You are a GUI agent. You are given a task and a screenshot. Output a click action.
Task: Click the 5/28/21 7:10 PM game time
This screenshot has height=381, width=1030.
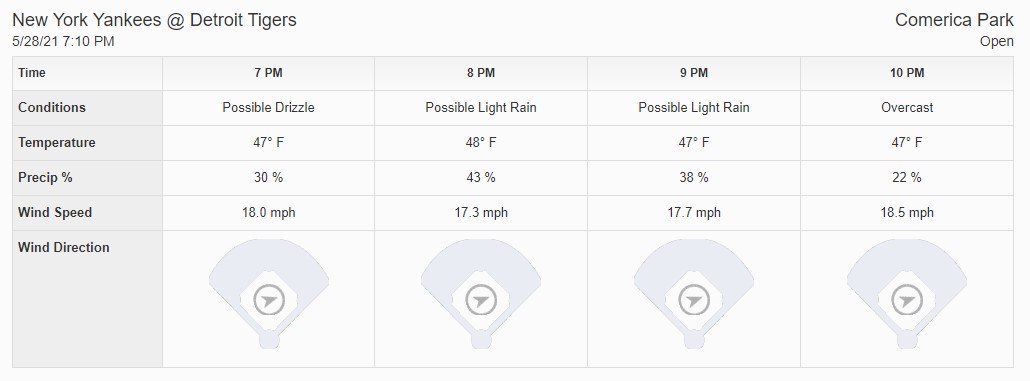pyautogui.click(x=64, y=41)
